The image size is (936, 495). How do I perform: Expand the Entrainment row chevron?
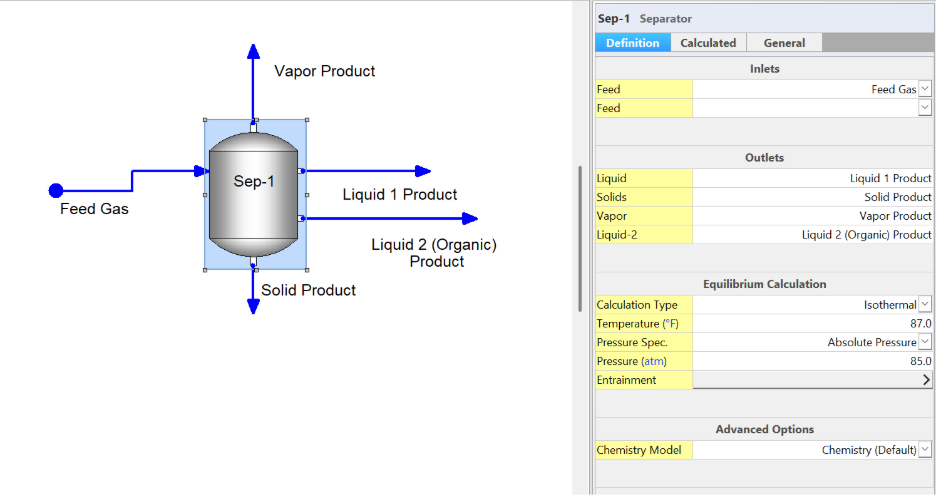pos(926,380)
